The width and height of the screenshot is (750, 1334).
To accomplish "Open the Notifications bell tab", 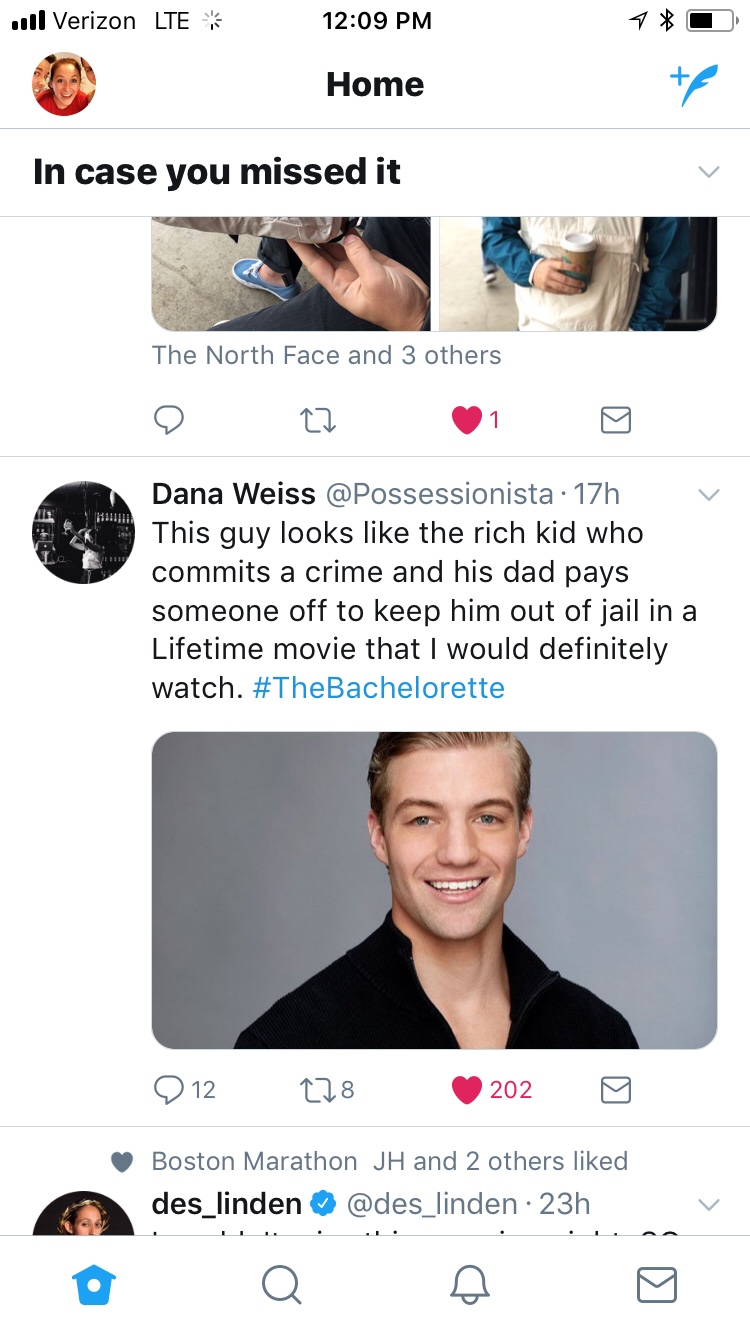I will [469, 1285].
